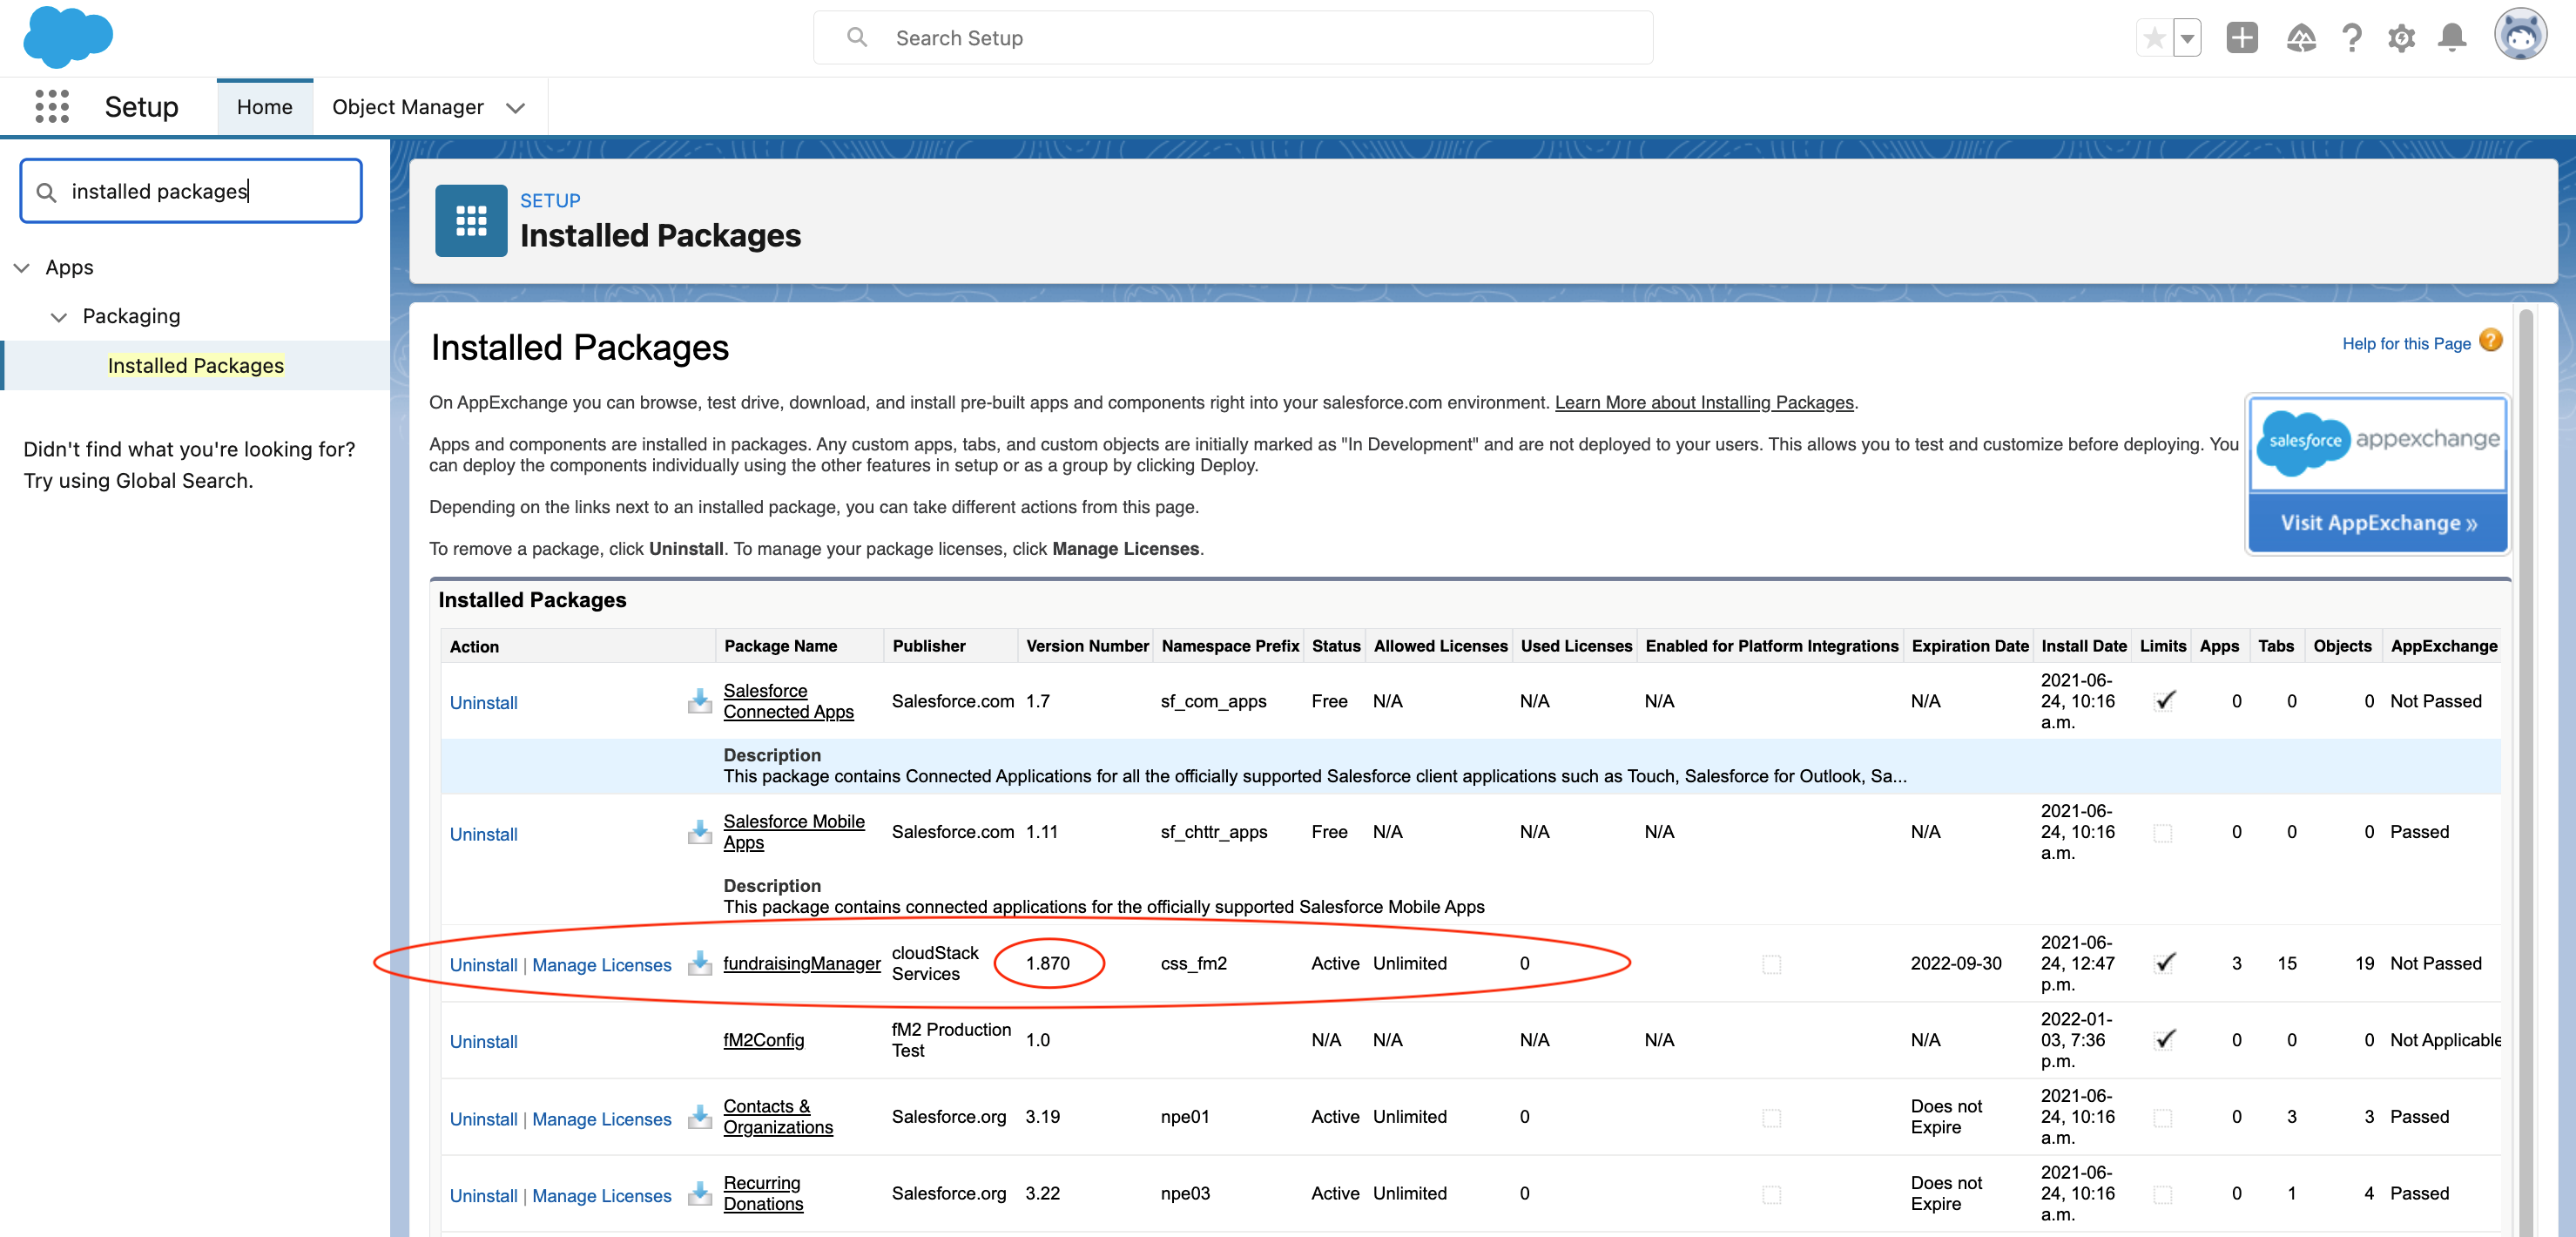Open the Trailhead guidance icon
Viewport: 2576px width, 1237px height.
[2300, 38]
